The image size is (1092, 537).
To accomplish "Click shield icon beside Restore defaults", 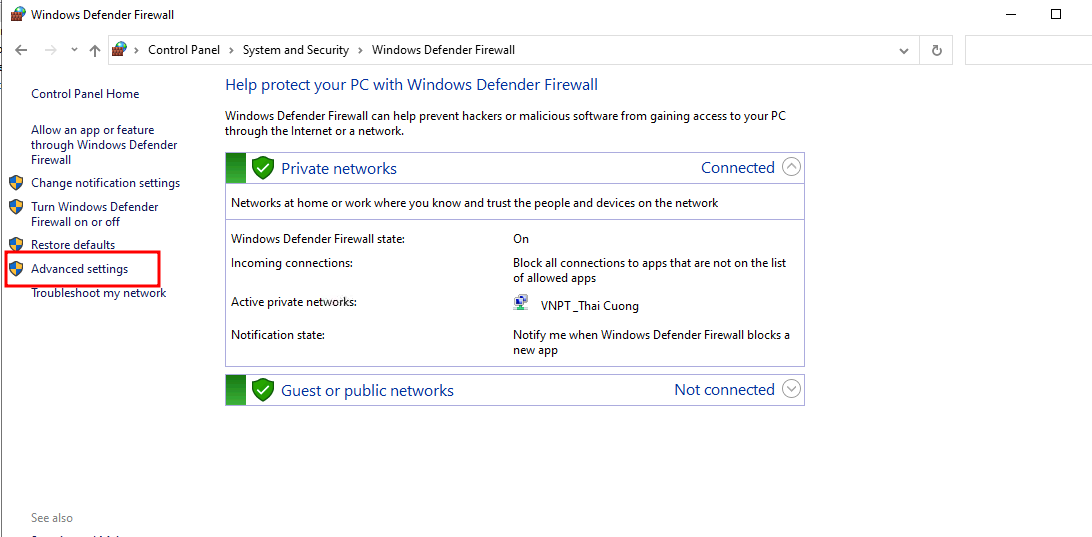I will coord(16,245).
